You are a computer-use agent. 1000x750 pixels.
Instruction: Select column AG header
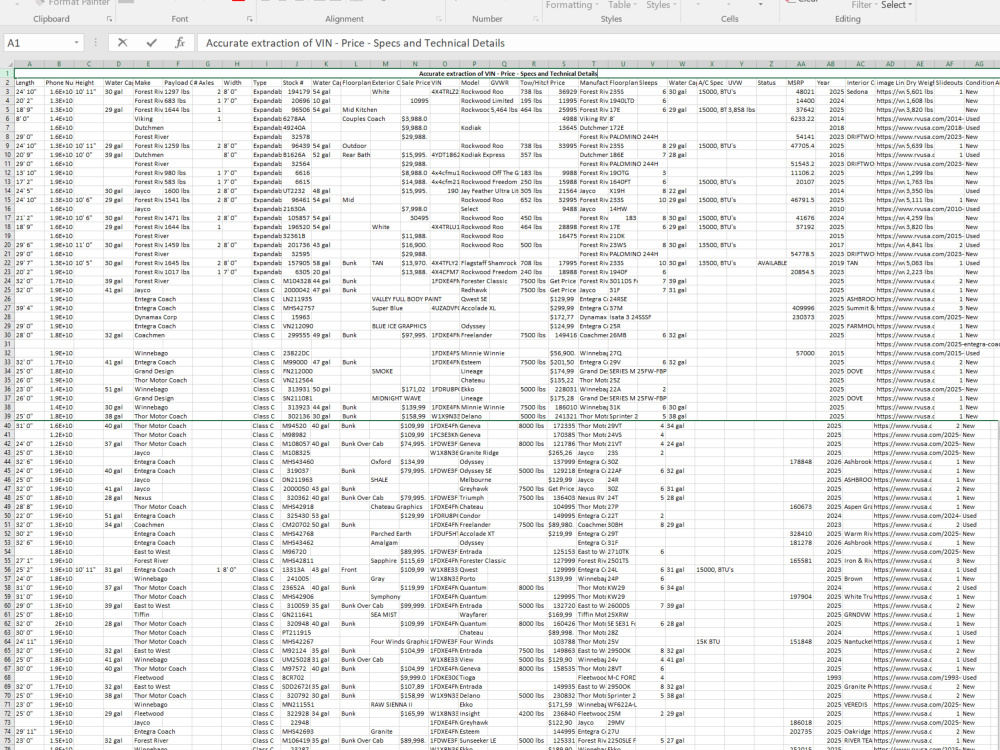(x=979, y=64)
